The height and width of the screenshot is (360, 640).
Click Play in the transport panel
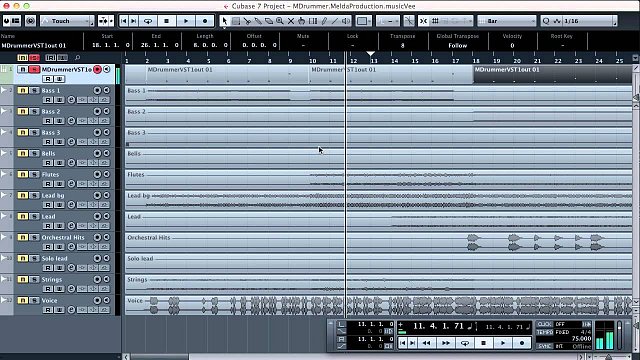click(x=503, y=343)
